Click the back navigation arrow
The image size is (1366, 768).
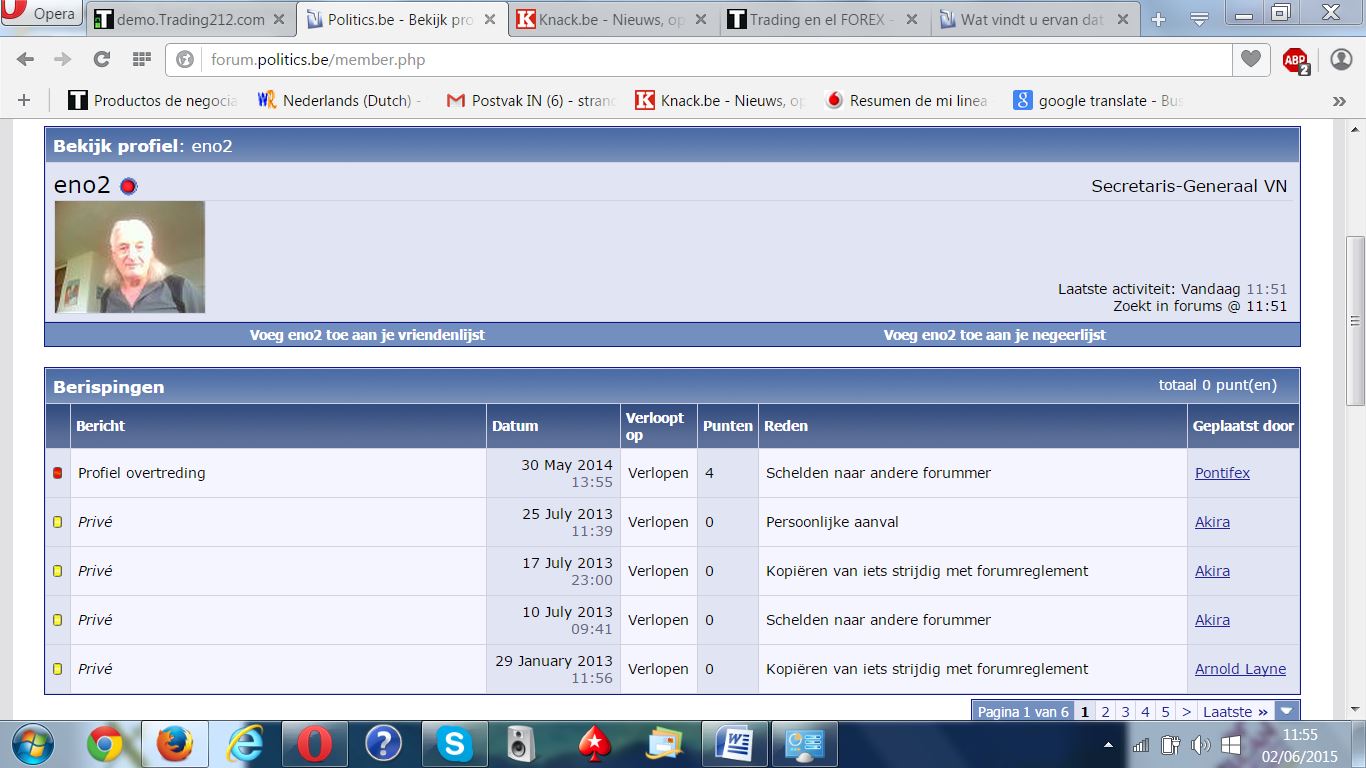[x=26, y=60]
